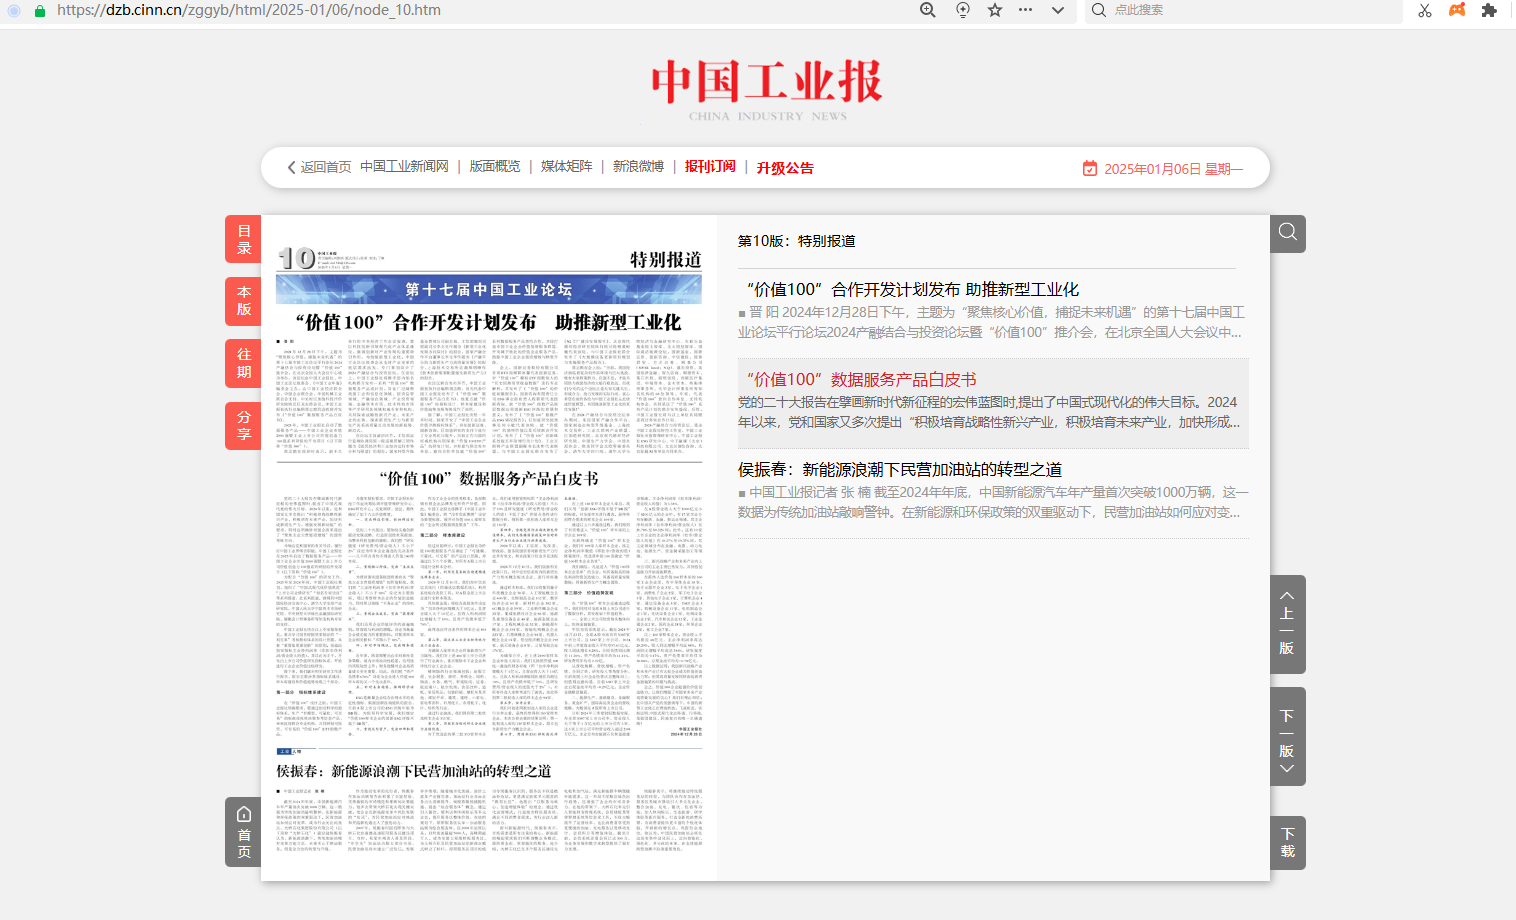Open the scissors screenshot tool
The height and width of the screenshot is (920, 1516).
click(x=1425, y=10)
